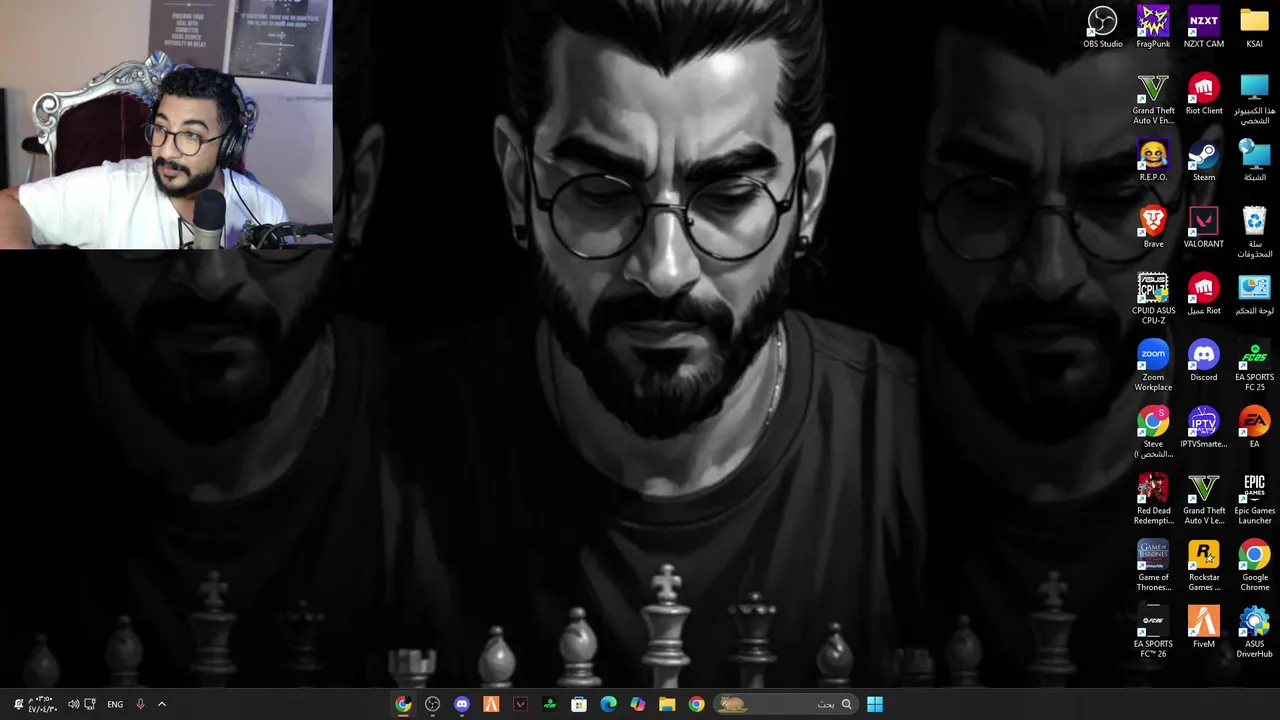
Task: Switch to OBS Studio in the taskbar
Action: point(432,704)
